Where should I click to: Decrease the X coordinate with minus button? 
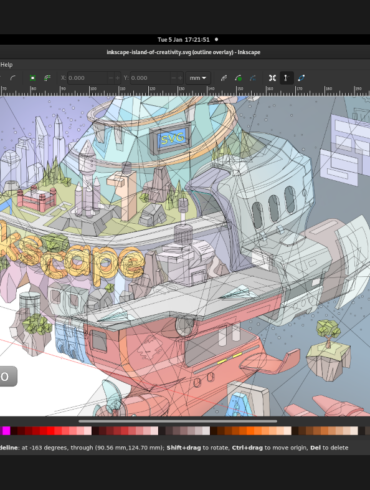pos(110,78)
